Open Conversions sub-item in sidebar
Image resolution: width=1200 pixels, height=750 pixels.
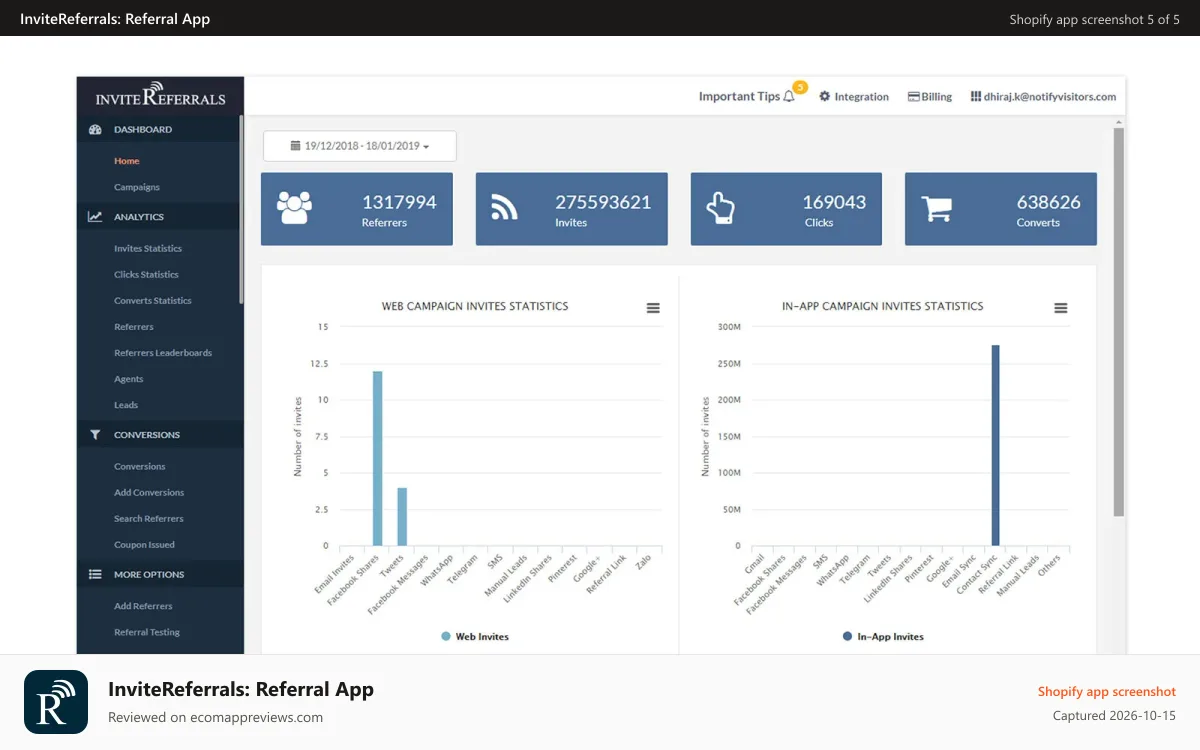tap(140, 467)
